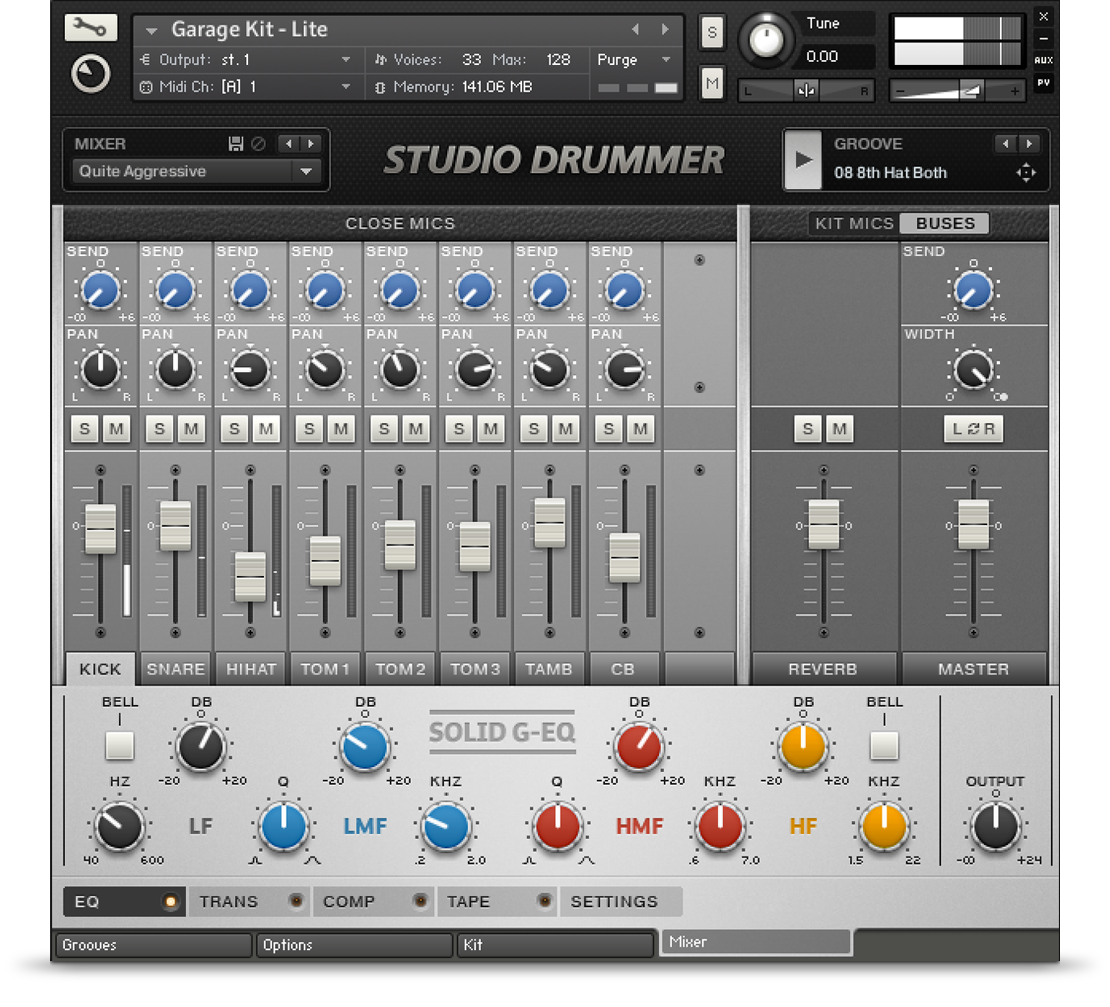Select the HIHAT channel label

click(x=251, y=669)
